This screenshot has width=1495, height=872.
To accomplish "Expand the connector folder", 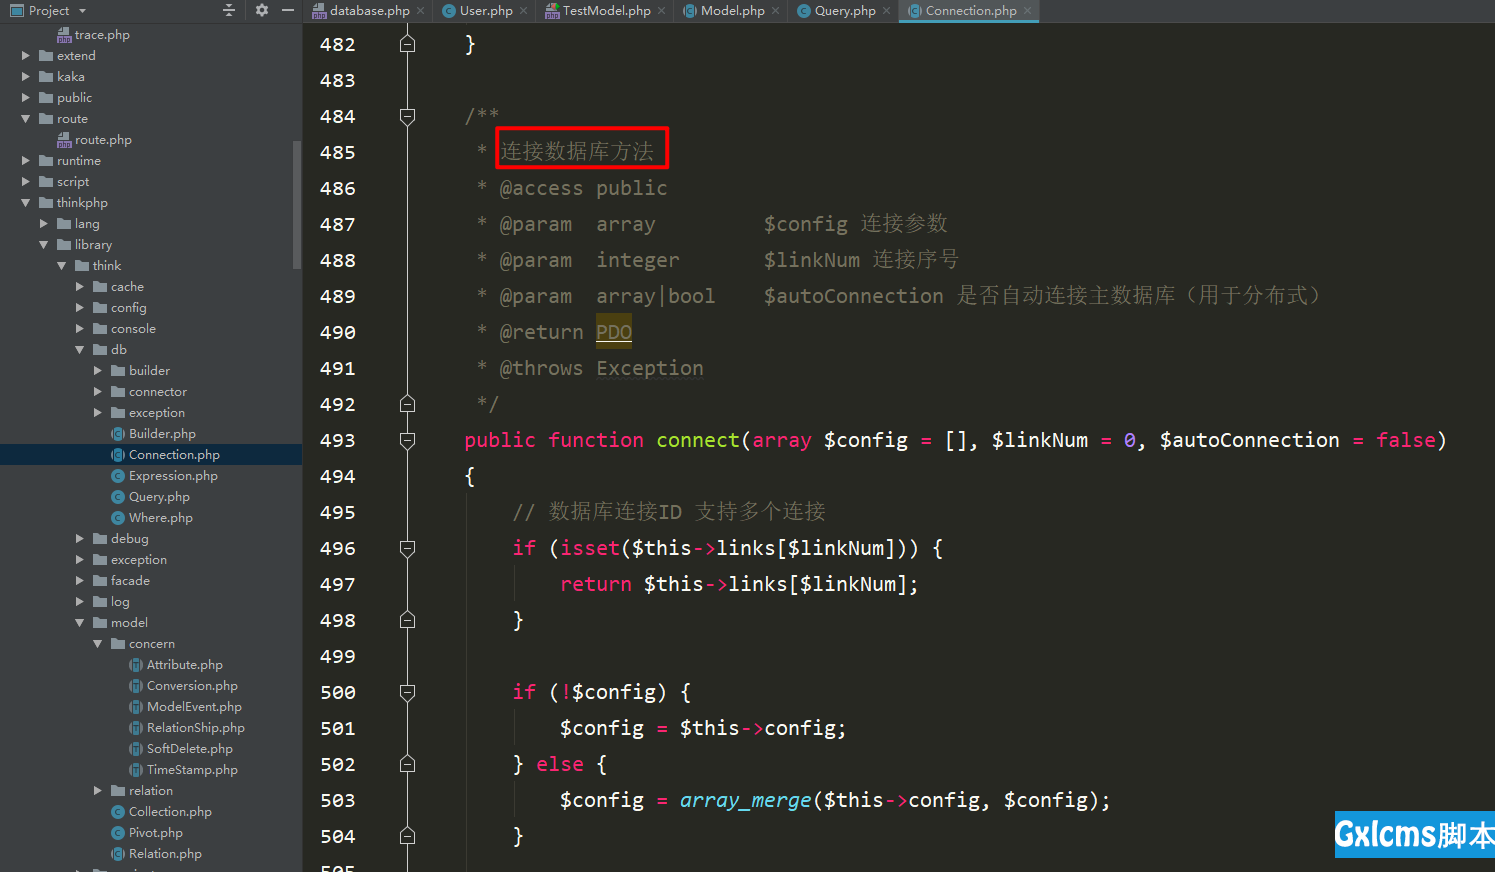I will [x=98, y=392].
